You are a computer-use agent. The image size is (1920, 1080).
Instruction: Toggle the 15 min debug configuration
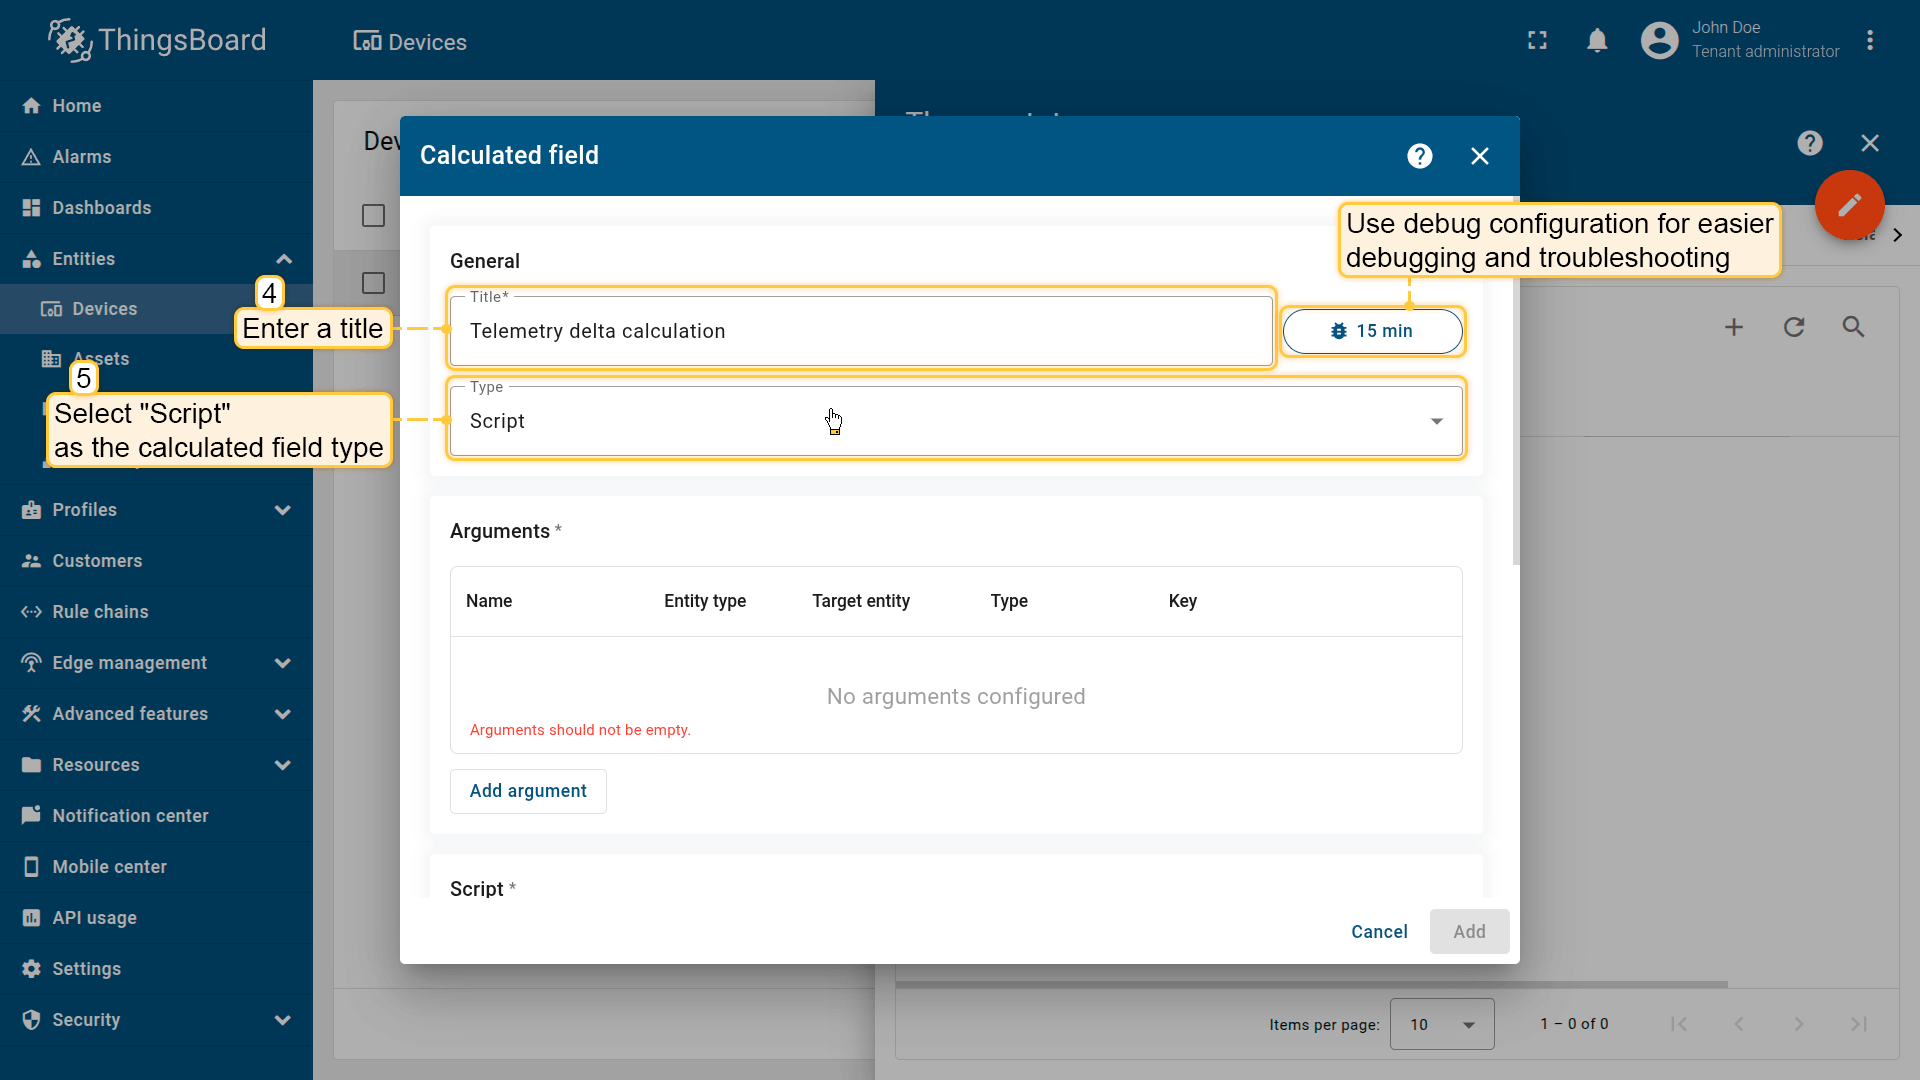(1372, 331)
